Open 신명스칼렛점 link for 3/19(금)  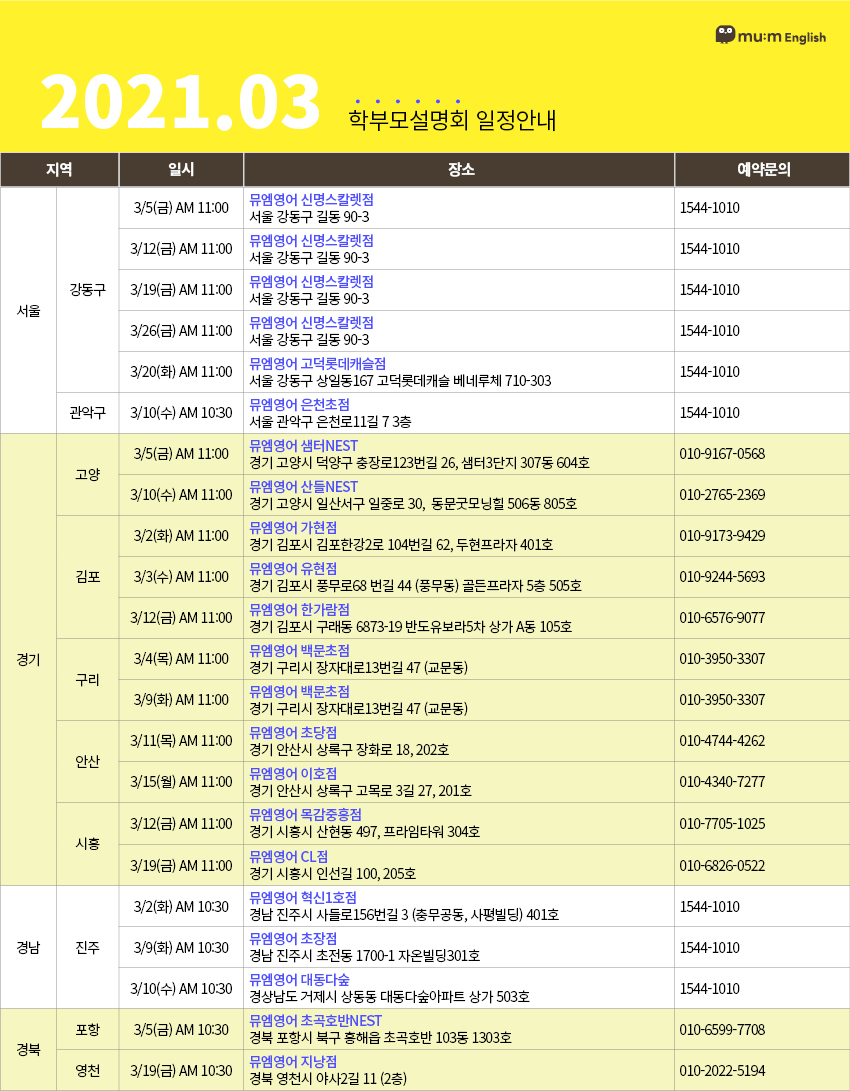tap(312, 282)
